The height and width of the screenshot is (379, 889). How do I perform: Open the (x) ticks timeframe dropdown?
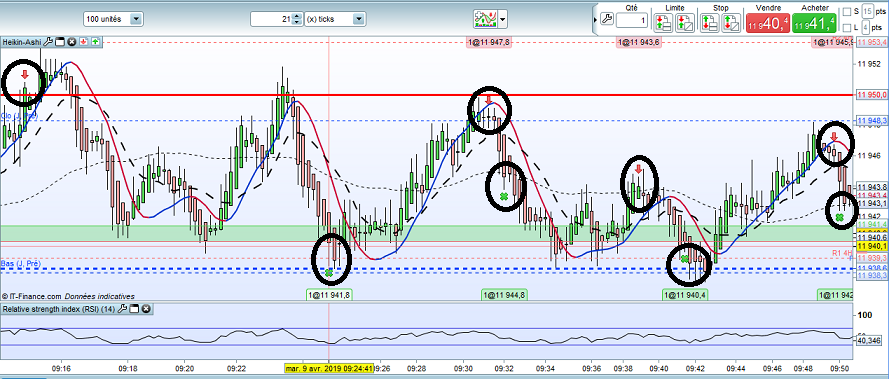pos(335,19)
